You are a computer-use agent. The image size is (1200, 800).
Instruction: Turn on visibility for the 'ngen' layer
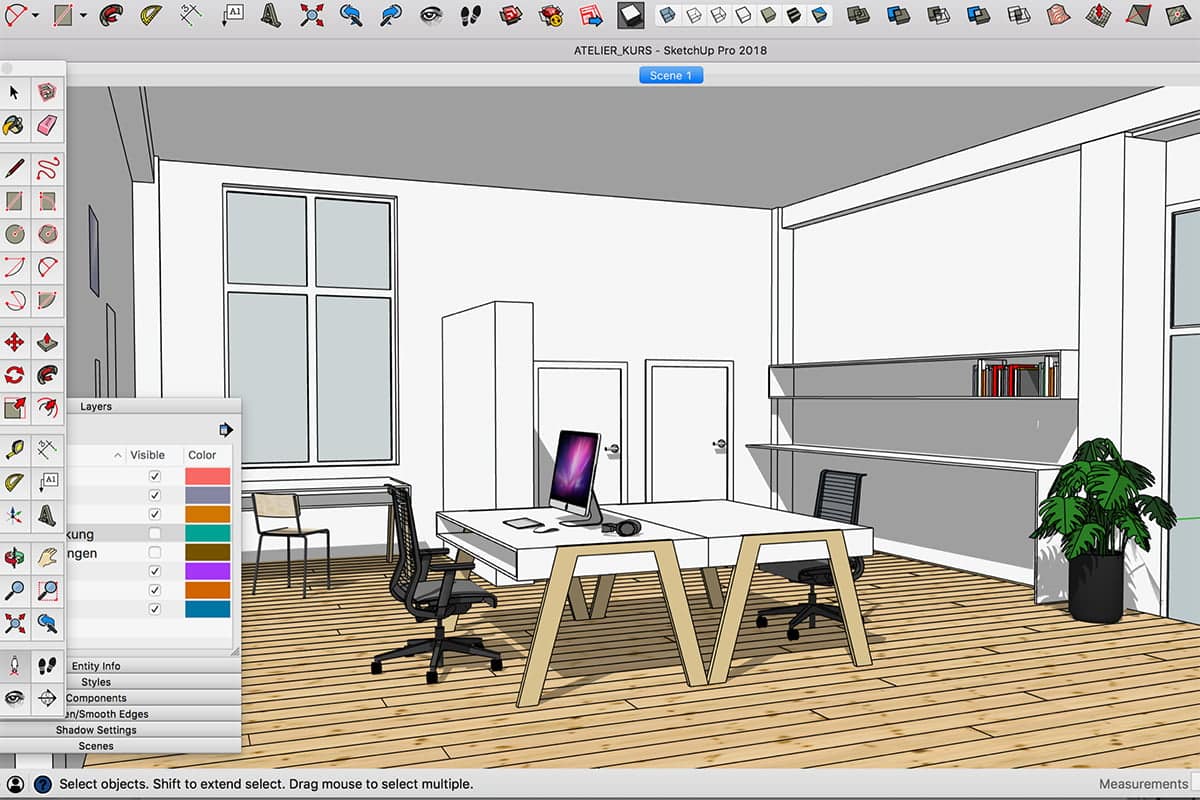click(x=154, y=552)
